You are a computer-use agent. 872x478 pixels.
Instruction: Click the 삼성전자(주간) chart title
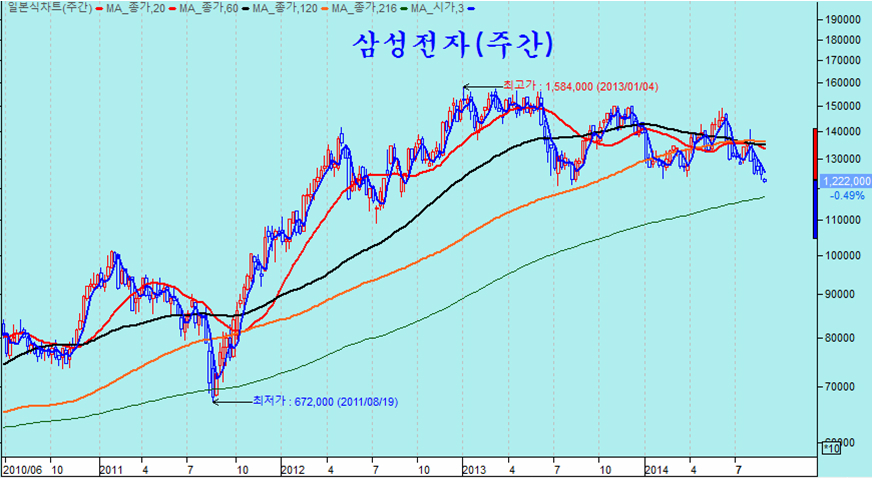tap(453, 45)
